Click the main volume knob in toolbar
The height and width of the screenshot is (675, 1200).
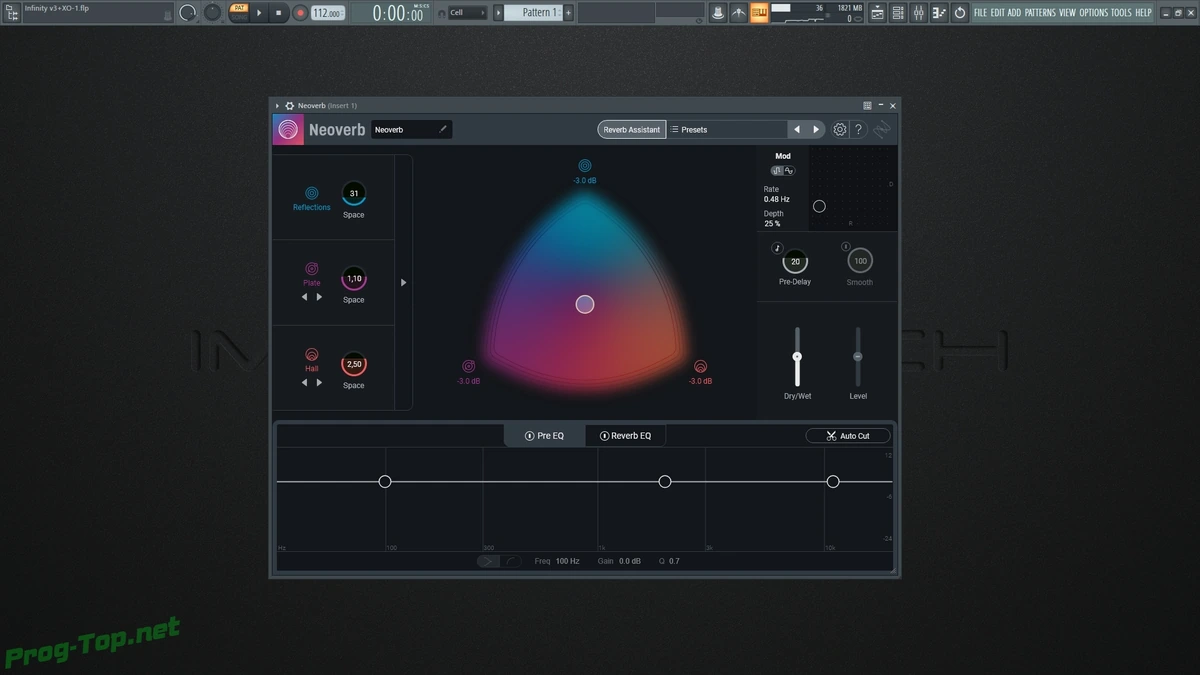click(188, 13)
